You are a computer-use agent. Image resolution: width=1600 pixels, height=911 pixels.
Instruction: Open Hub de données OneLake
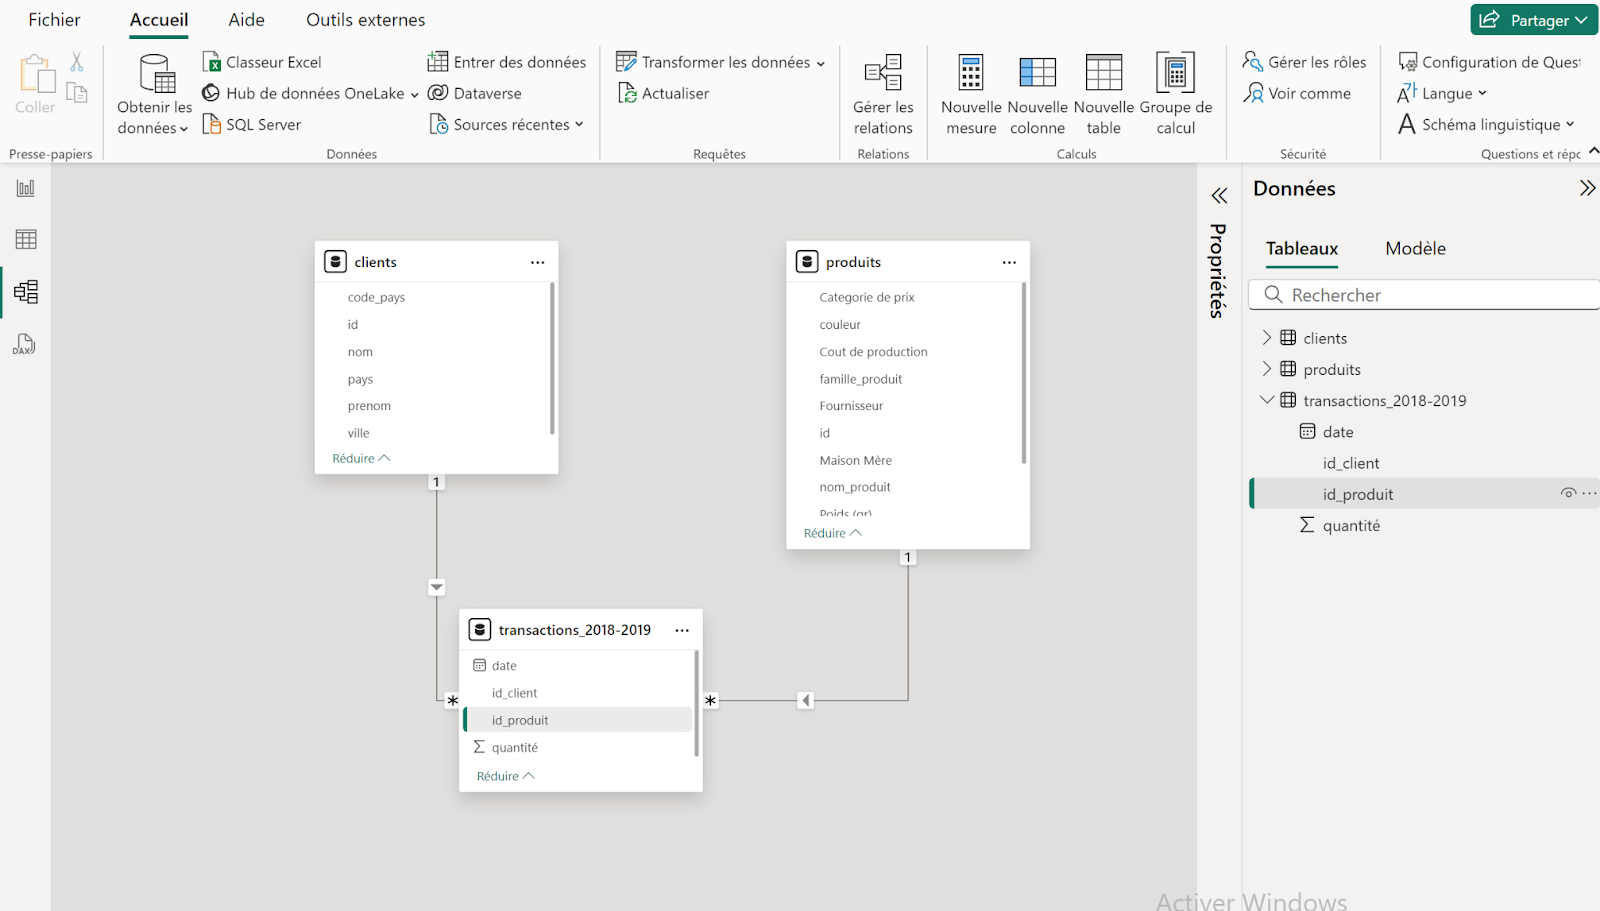coord(310,93)
